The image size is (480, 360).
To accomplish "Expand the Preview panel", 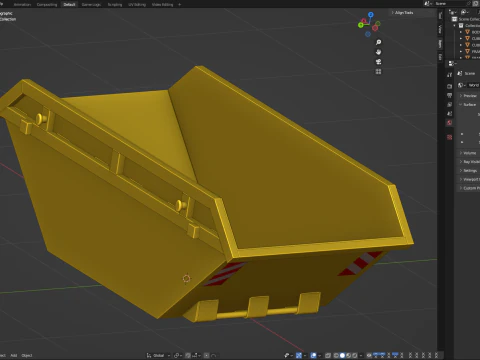I will tap(469, 96).
